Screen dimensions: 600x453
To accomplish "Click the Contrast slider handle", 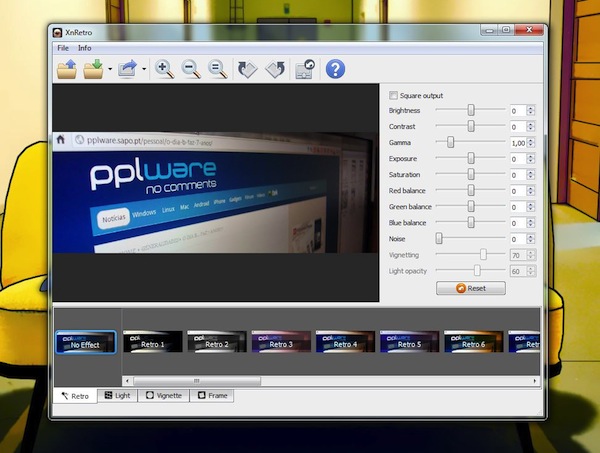I will tap(471, 126).
